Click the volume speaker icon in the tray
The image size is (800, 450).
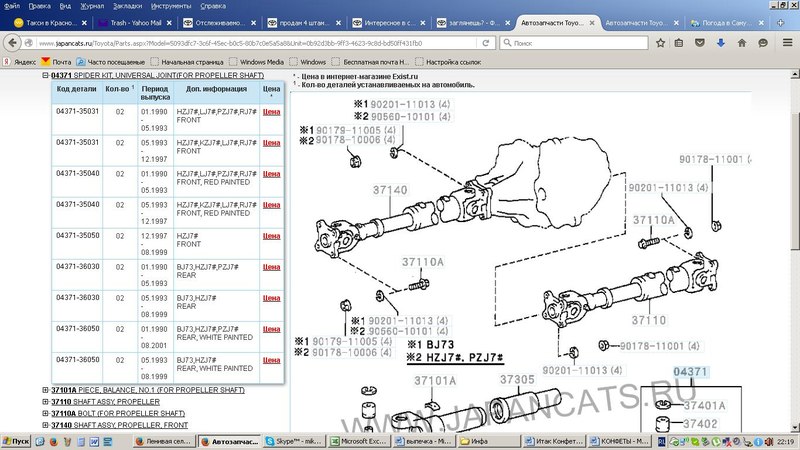click(x=768, y=441)
